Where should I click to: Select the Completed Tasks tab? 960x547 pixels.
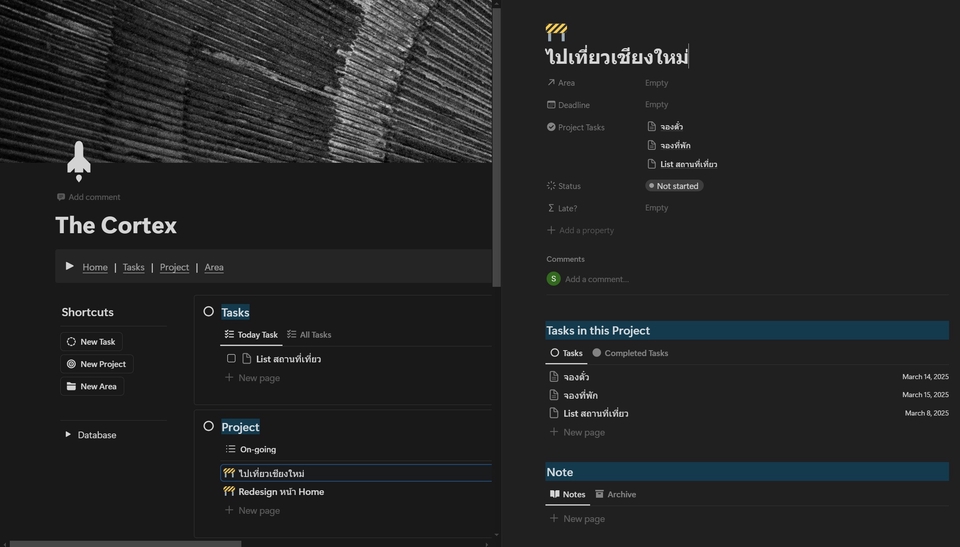(x=630, y=353)
